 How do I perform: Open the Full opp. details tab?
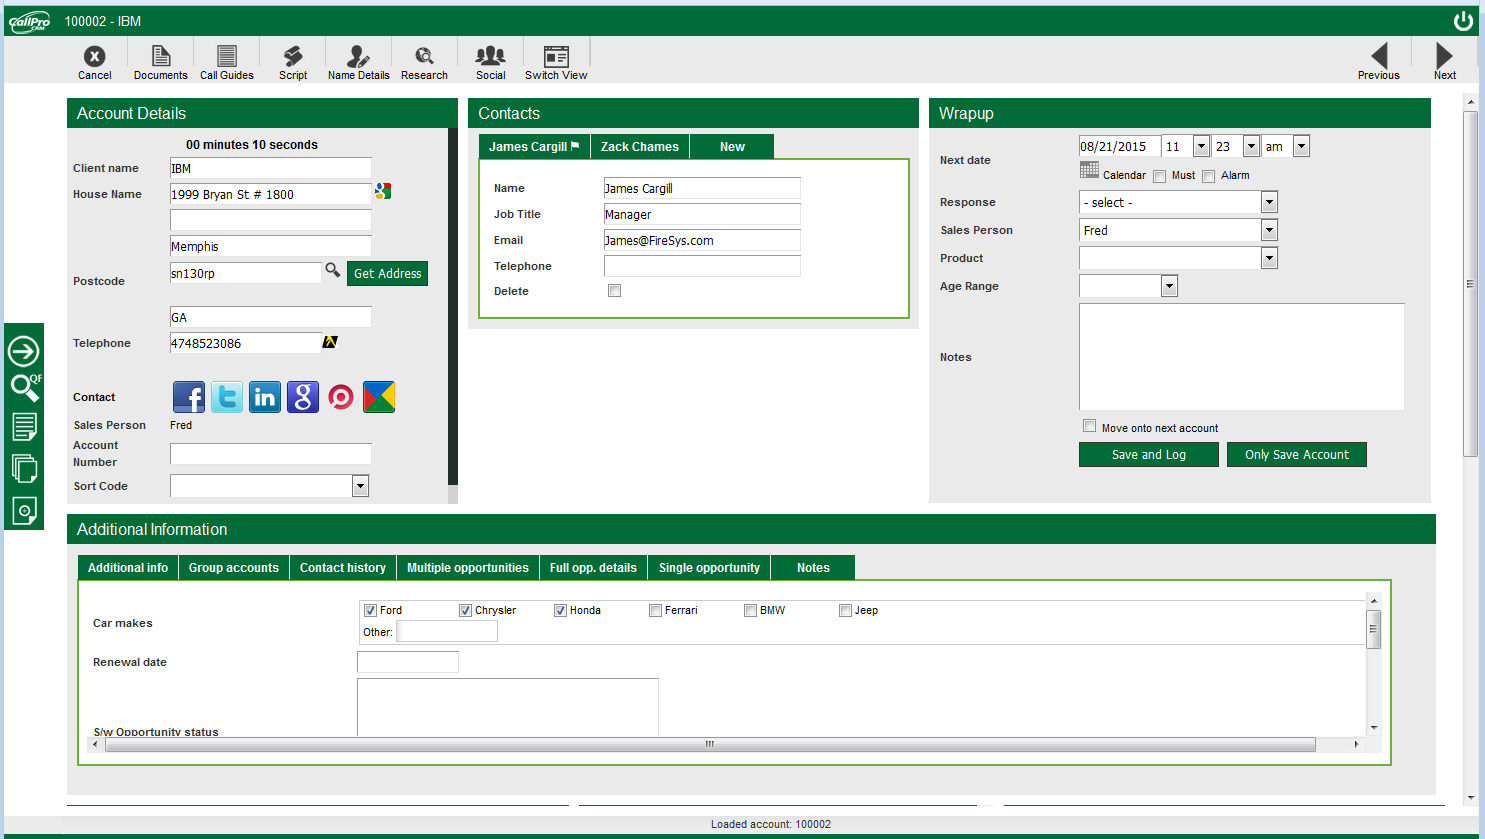tap(593, 568)
